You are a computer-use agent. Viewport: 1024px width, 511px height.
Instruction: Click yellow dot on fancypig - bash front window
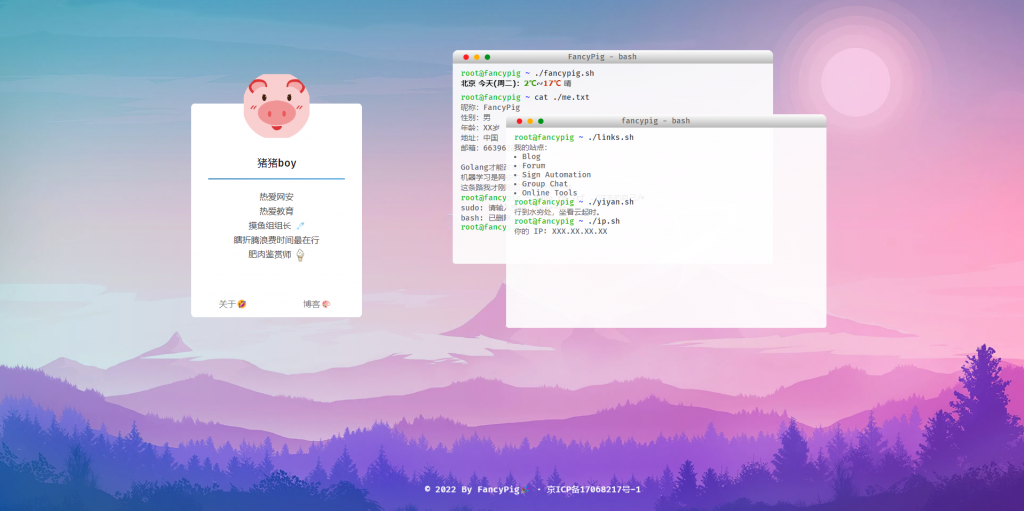click(x=530, y=122)
